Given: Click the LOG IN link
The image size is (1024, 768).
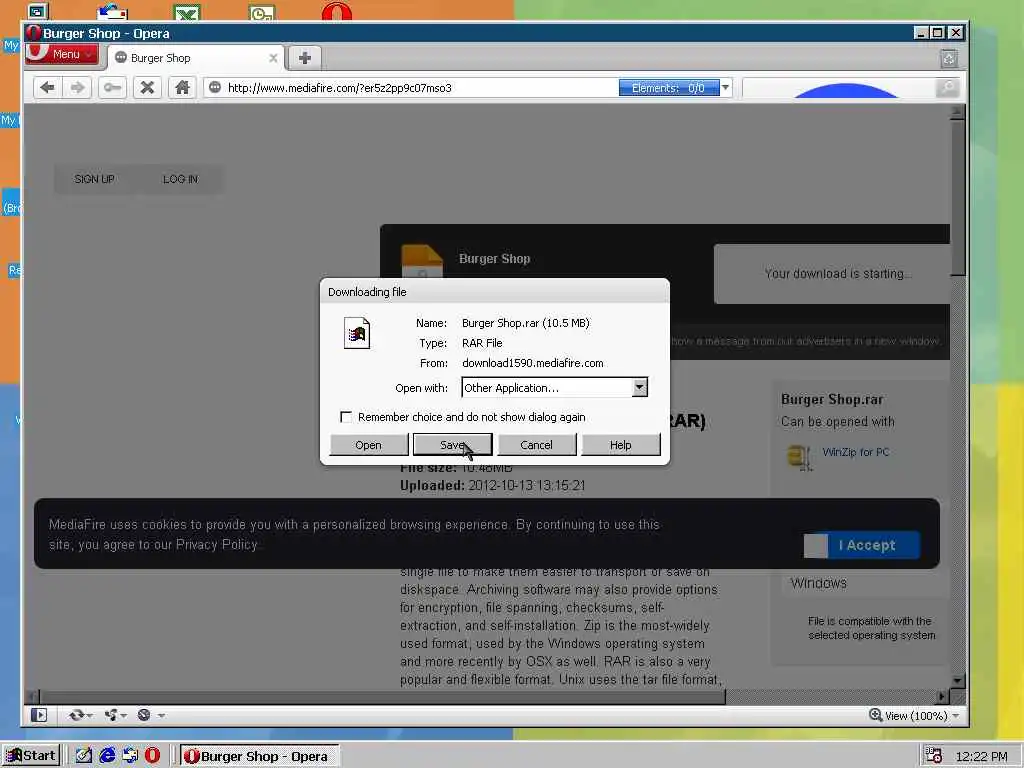Looking at the screenshot, I should tap(180, 179).
